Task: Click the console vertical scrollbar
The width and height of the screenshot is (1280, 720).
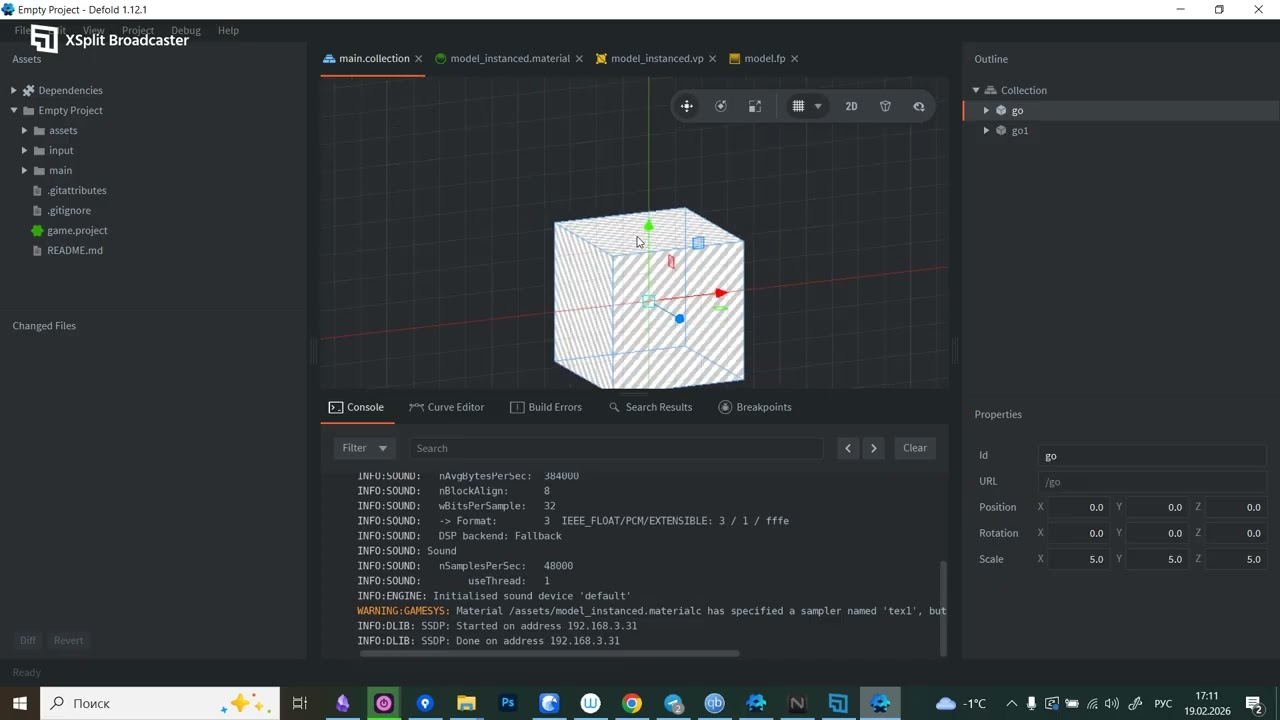Action: click(x=943, y=608)
